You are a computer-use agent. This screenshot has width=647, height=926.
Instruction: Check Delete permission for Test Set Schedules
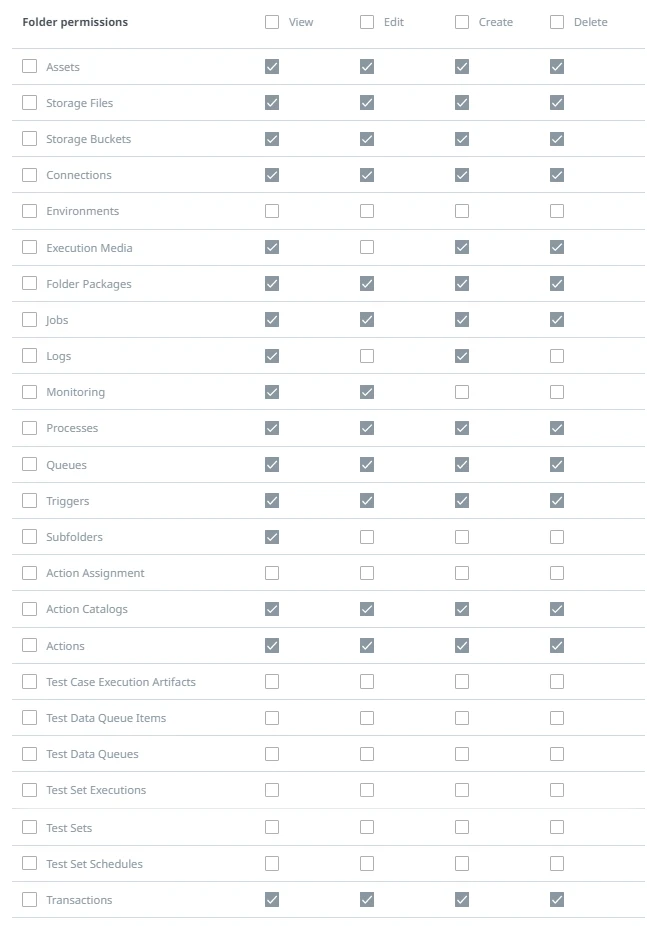[x=557, y=863]
